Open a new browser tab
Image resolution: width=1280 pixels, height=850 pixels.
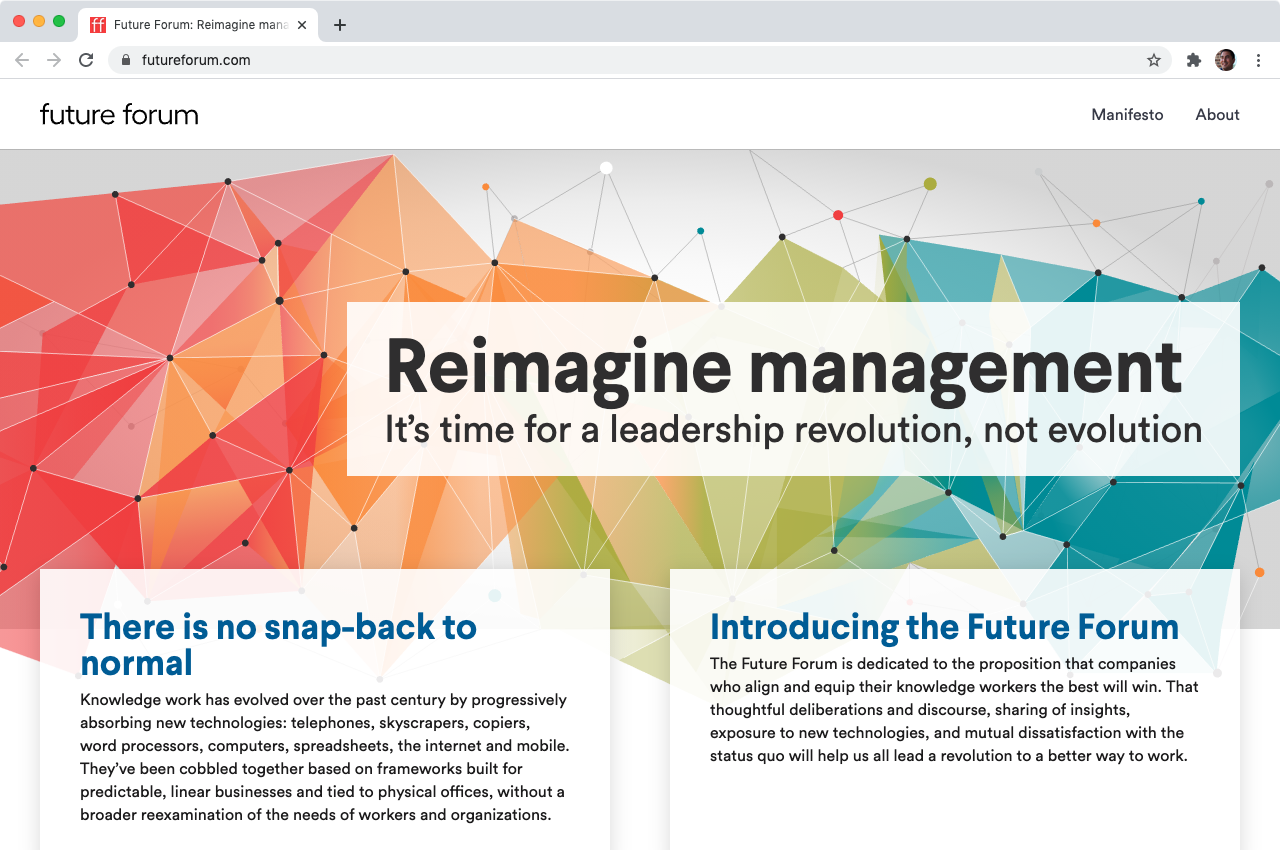340,24
